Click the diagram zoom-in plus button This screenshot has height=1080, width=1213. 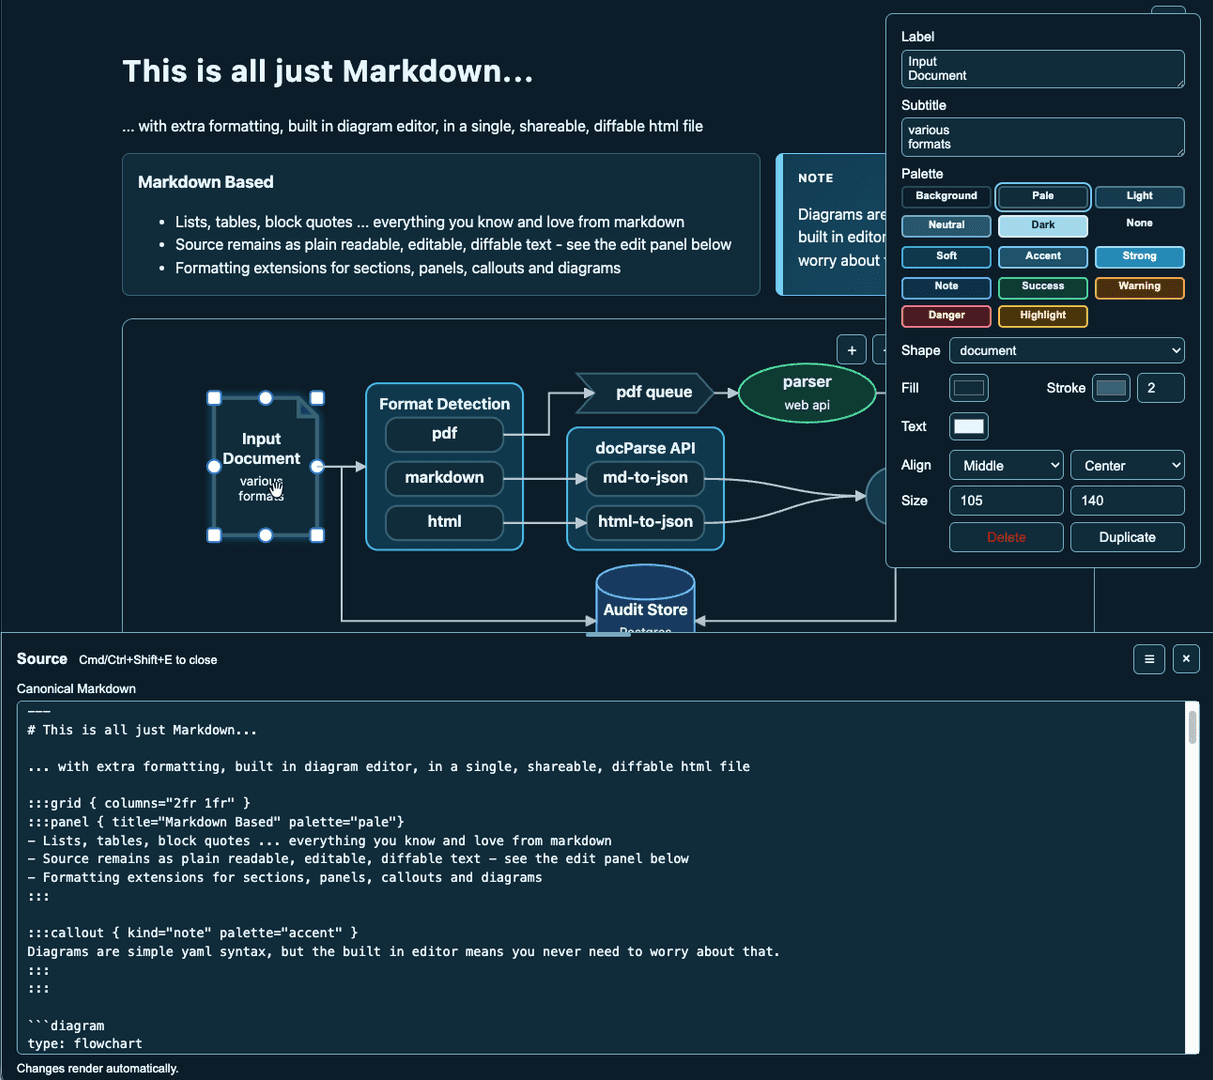pyautogui.click(x=851, y=350)
